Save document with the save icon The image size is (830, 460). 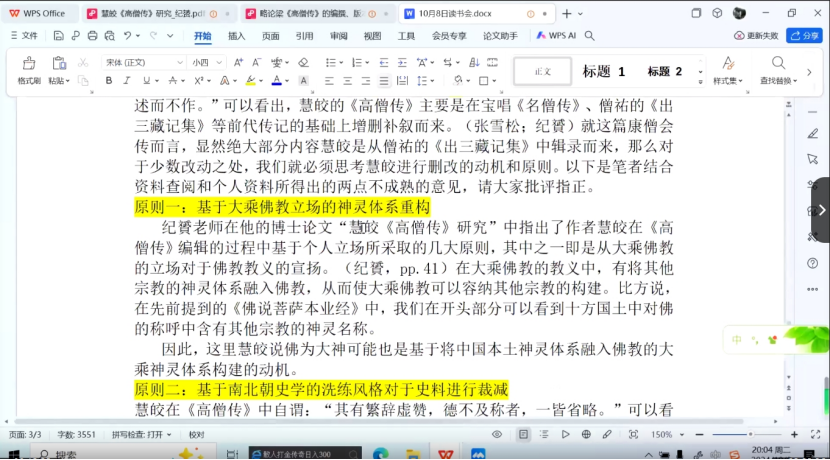(58, 35)
